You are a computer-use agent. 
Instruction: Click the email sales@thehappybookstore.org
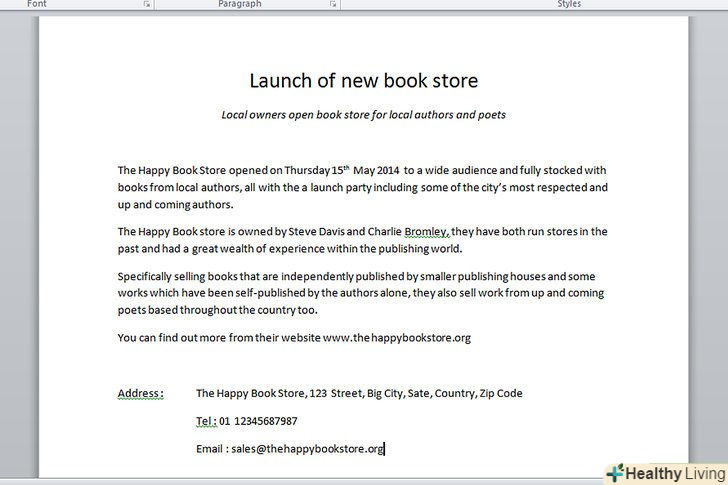(x=307, y=449)
